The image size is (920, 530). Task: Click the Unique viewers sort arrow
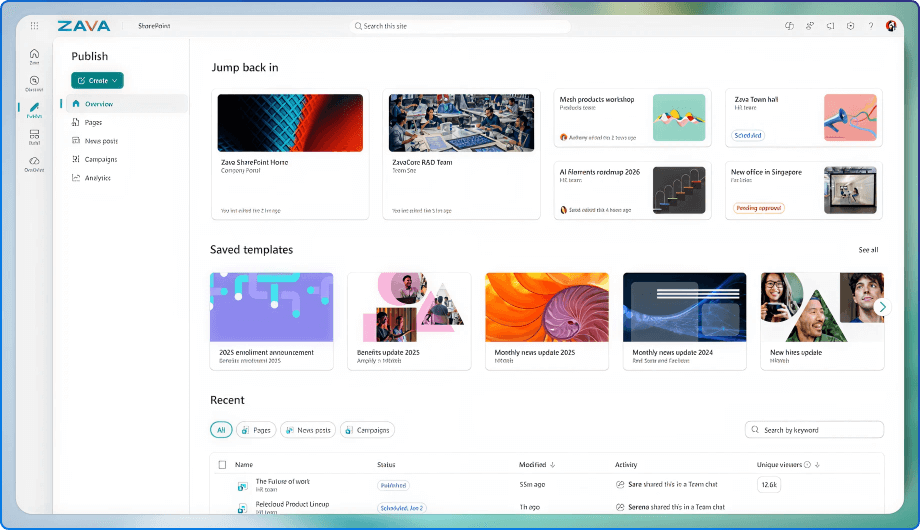tap(817, 464)
